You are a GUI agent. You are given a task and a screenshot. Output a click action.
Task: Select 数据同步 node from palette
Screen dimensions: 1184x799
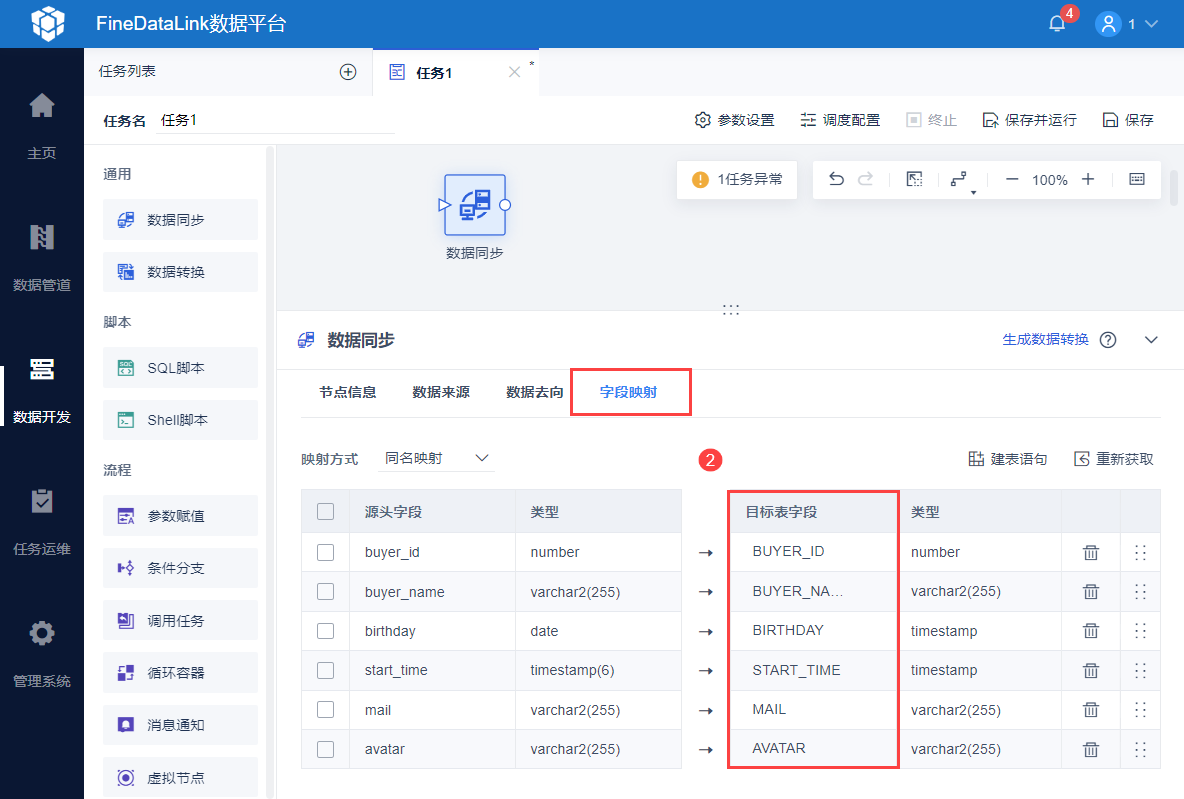coord(180,220)
